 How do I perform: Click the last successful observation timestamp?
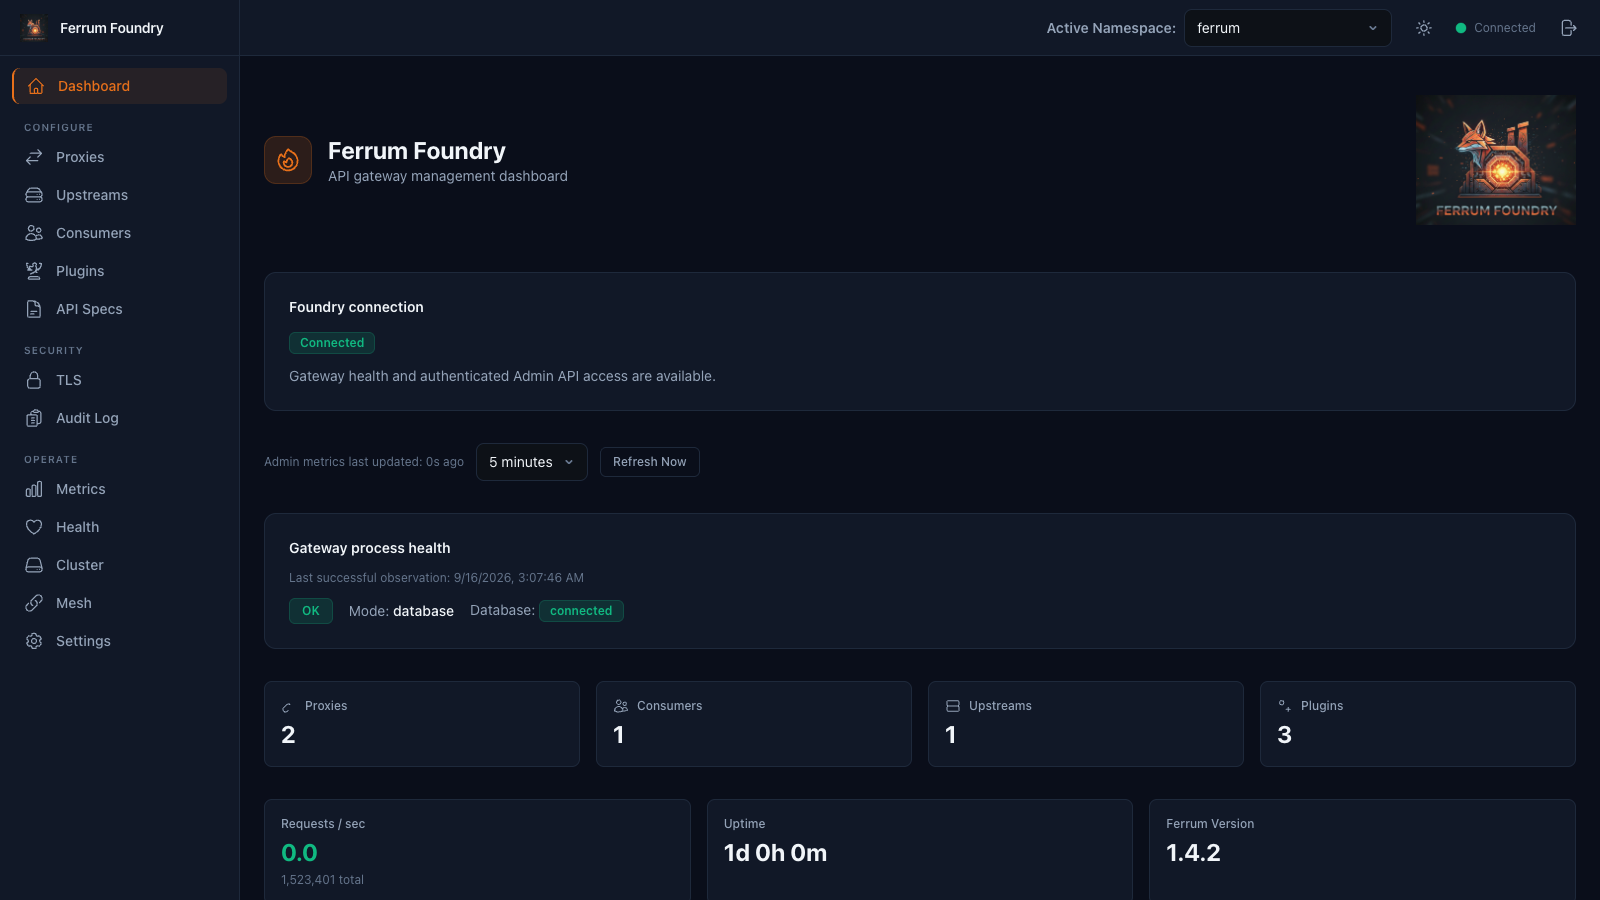click(436, 578)
